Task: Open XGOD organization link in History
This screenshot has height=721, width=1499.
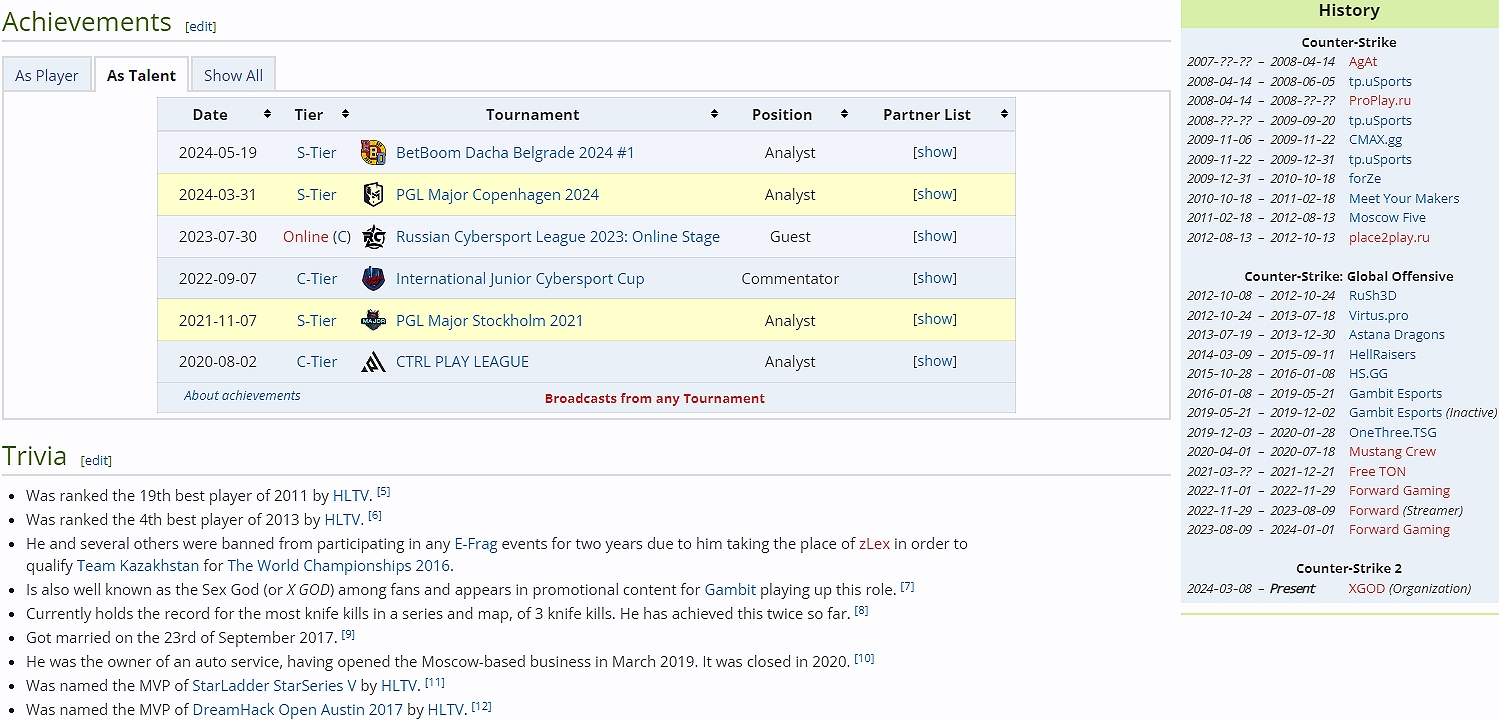Action: (1367, 589)
